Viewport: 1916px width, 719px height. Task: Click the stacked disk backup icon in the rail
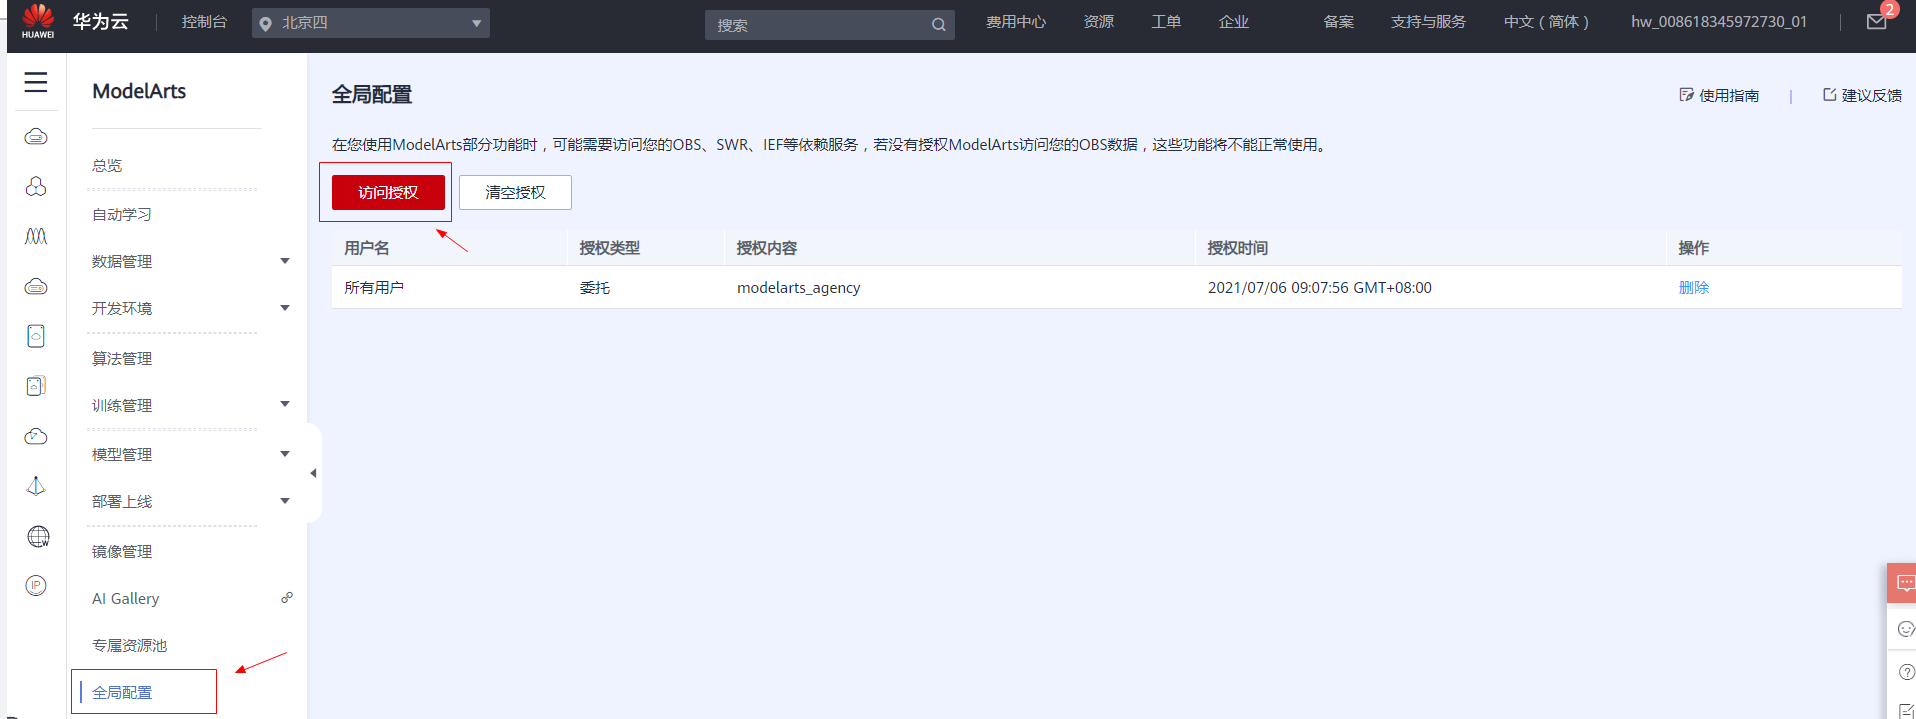tap(36, 386)
